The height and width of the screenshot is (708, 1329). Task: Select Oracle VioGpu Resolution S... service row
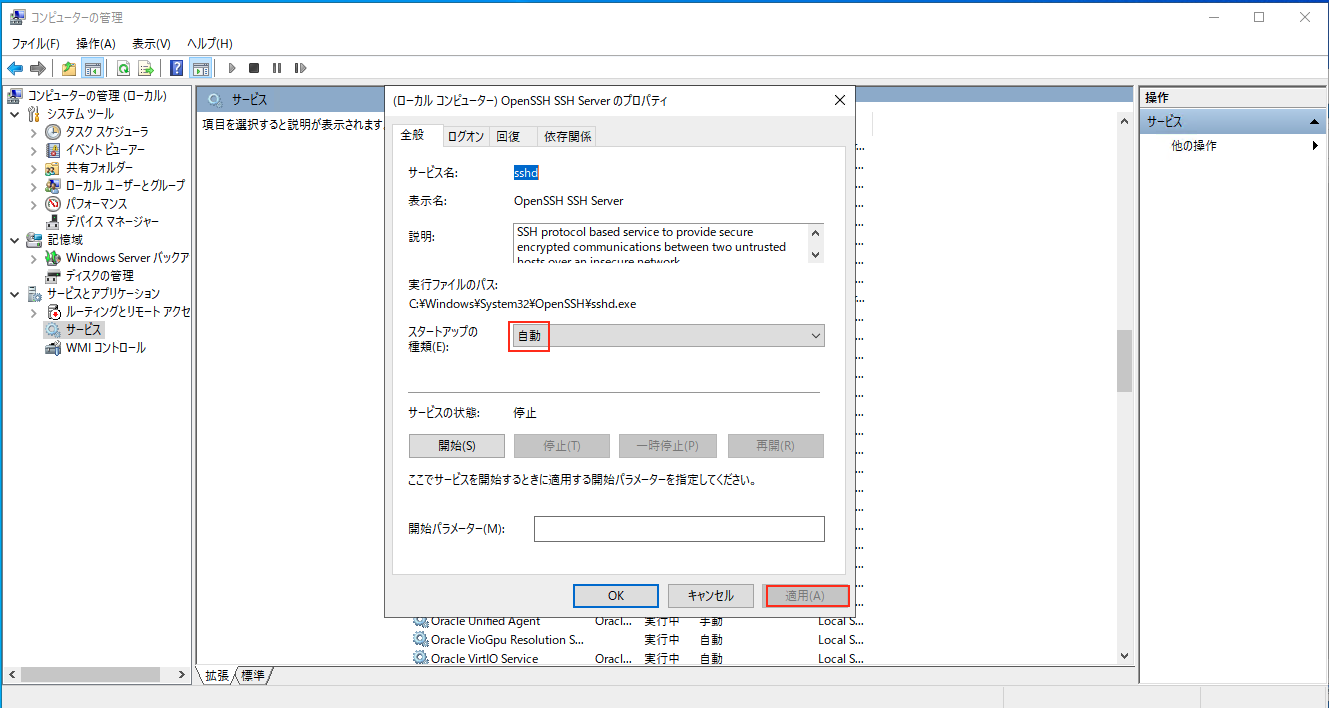(507, 640)
